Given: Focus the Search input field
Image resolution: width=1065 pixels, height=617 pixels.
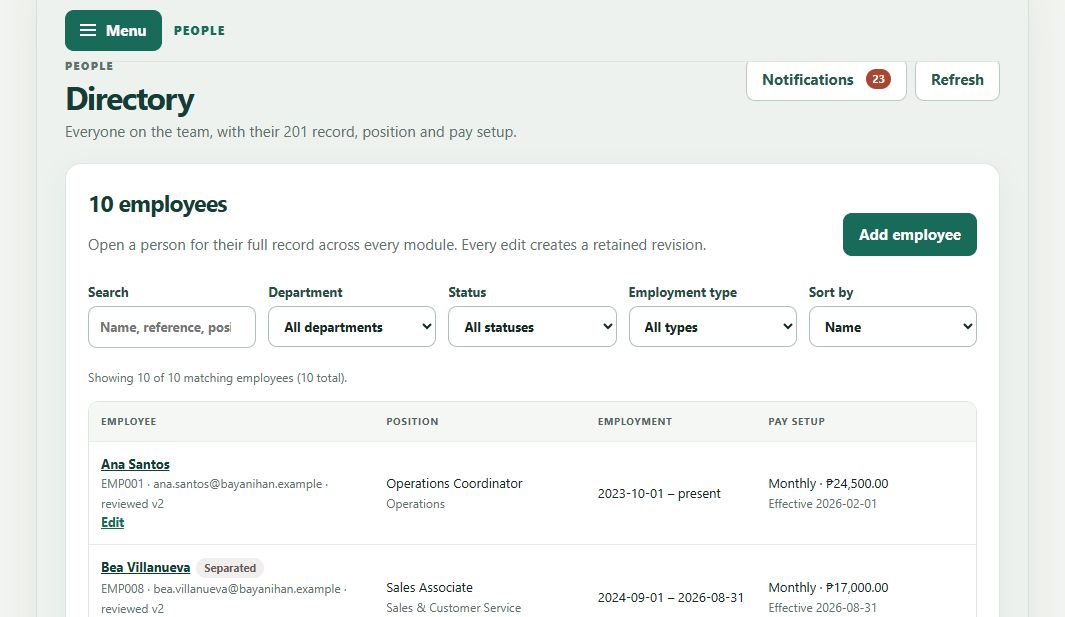Looking at the screenshot, I should (x=172, y=327).
